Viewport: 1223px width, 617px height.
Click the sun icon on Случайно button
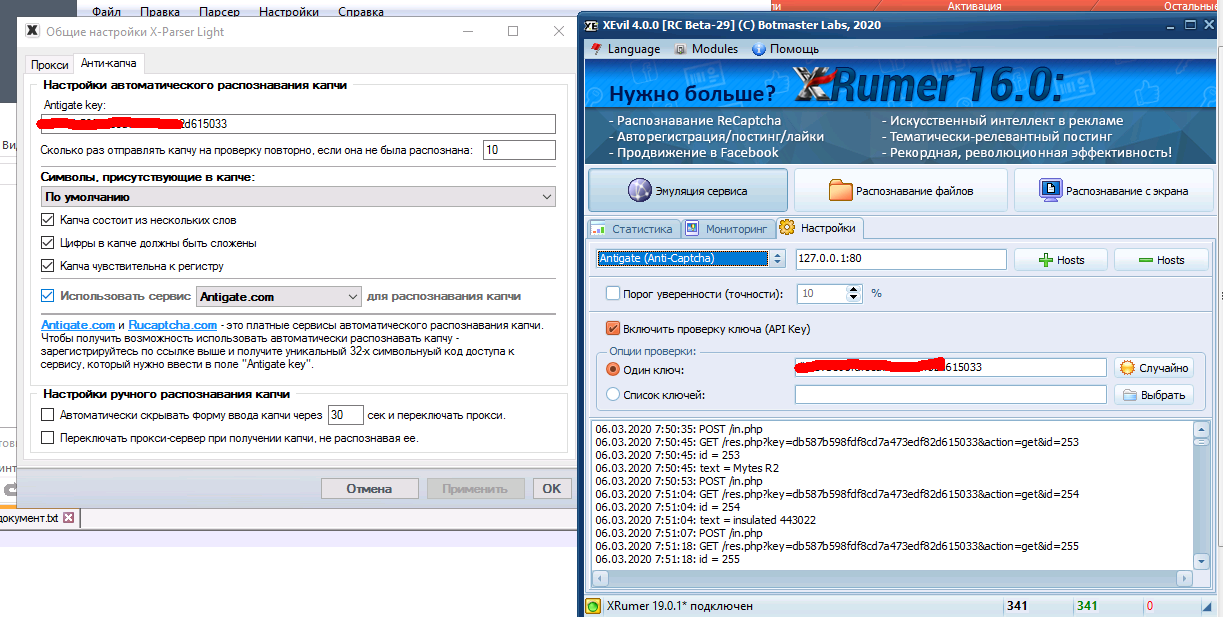pyautogui.click(x=1127, y=368)
